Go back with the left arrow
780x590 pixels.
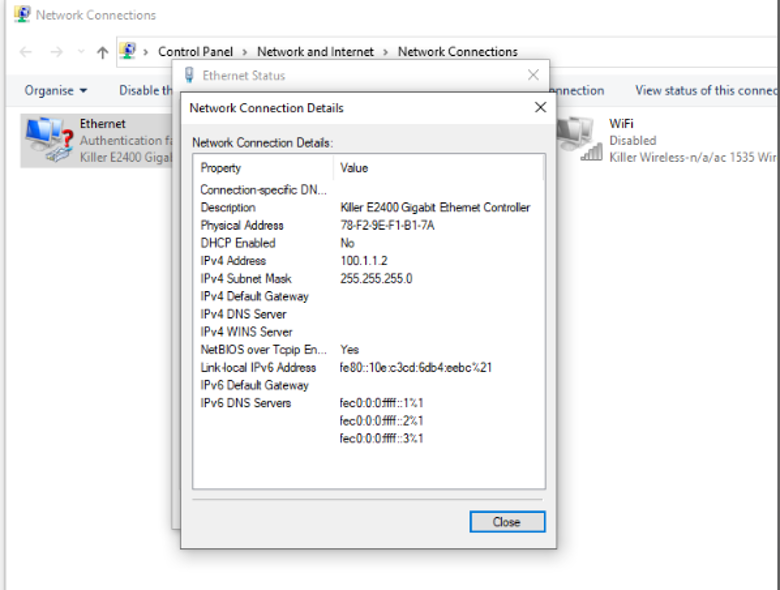point(26,52)
